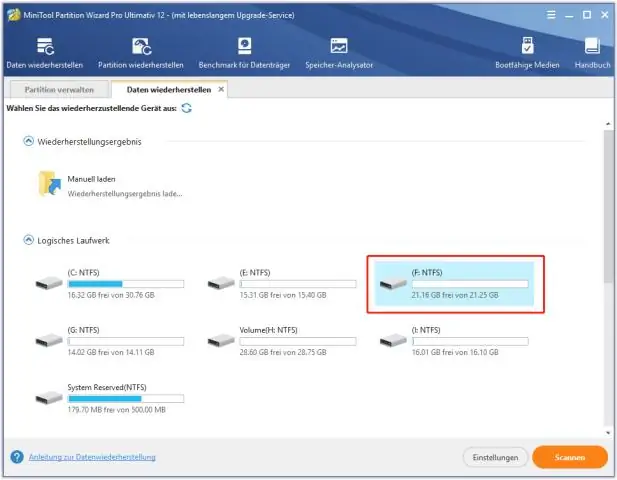
Task: Click text 28.60 GB frei von 28.75 GB
Action: point(283,353)
